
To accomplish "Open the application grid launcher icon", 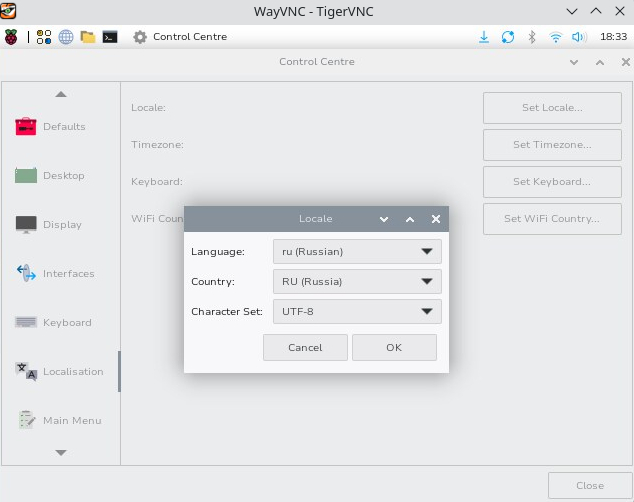I will tap(44, 37).
